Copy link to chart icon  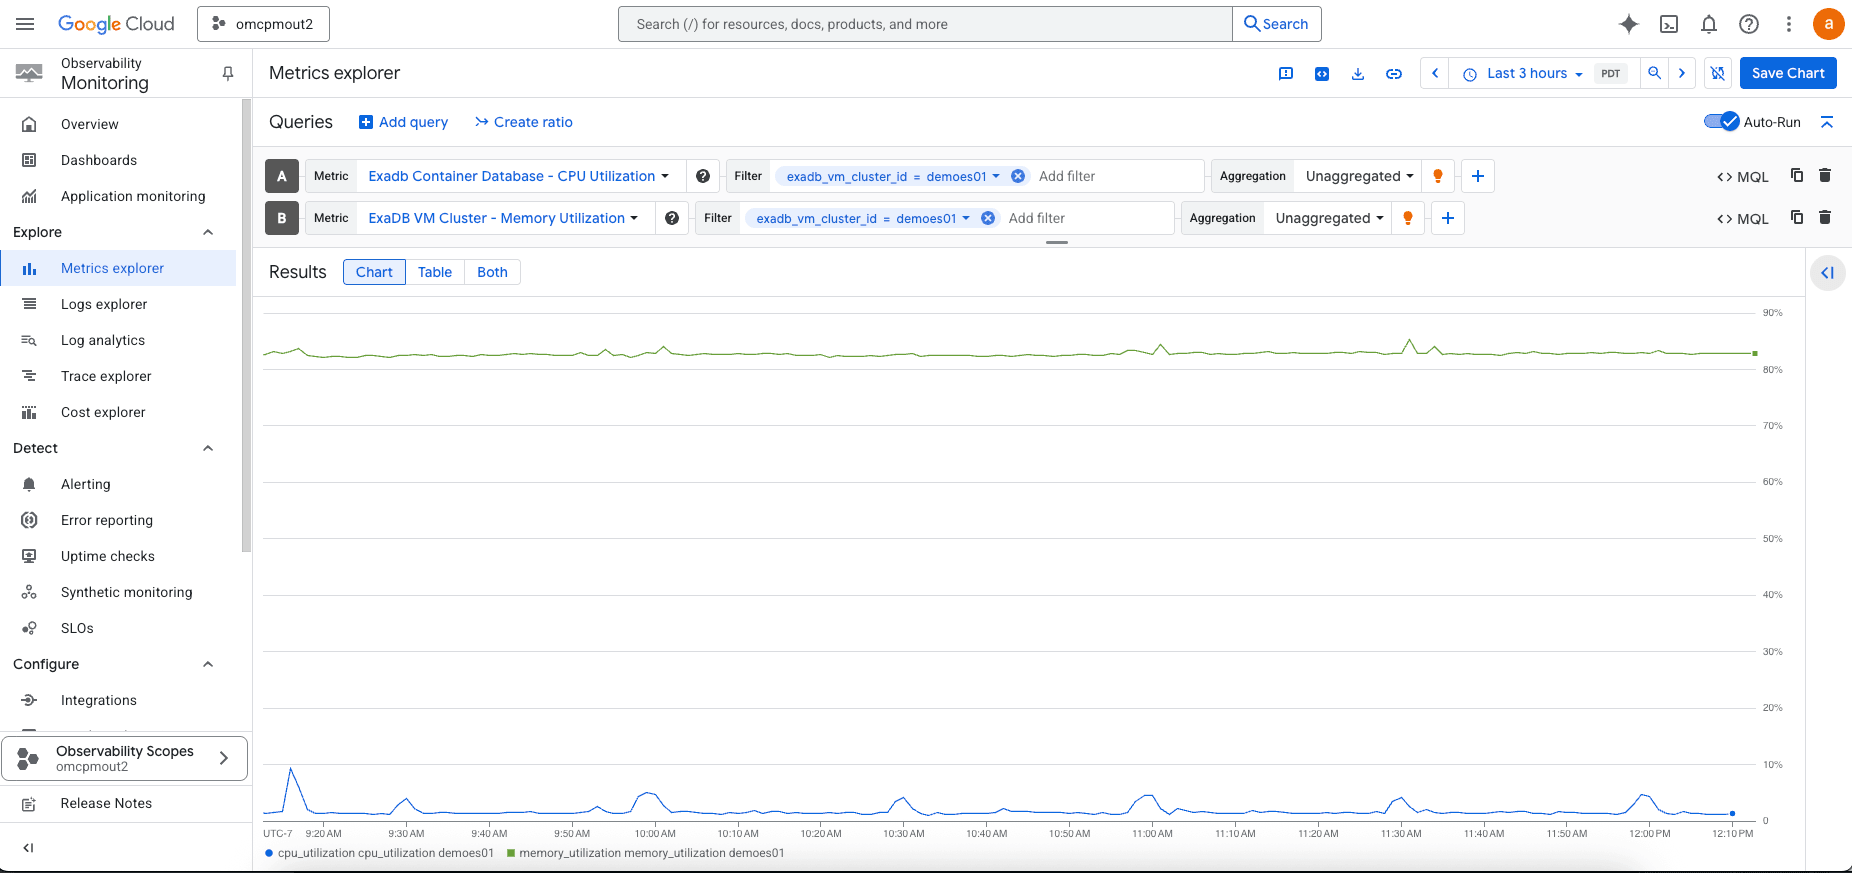tap(1394, 73)
